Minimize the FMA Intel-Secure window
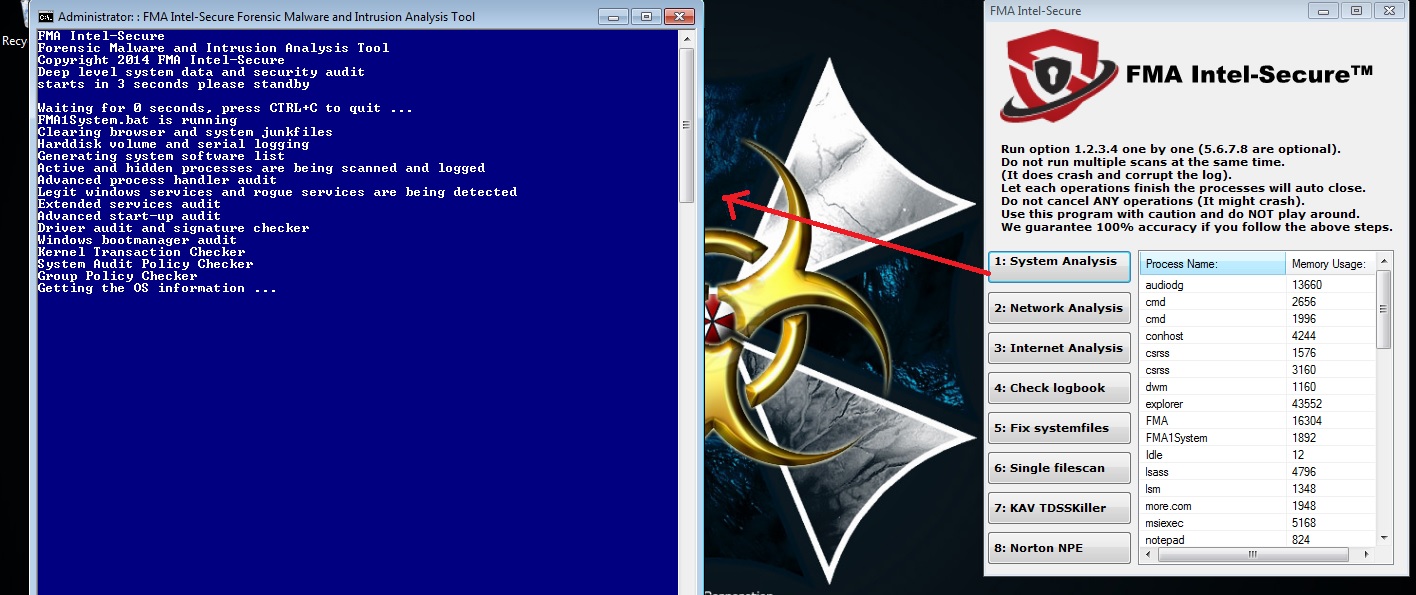The height and width of the screenshot is (595, 1416). pyautogui.click(x=1323, y=10)
